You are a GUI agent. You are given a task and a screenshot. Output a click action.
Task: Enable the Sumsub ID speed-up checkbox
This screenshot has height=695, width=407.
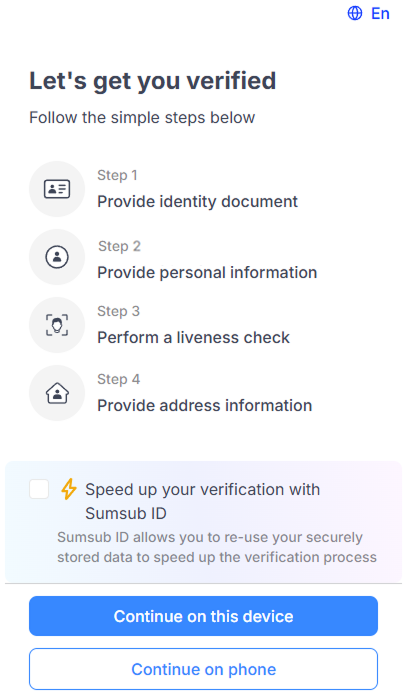pyautogui.click(x=39, y=489)
